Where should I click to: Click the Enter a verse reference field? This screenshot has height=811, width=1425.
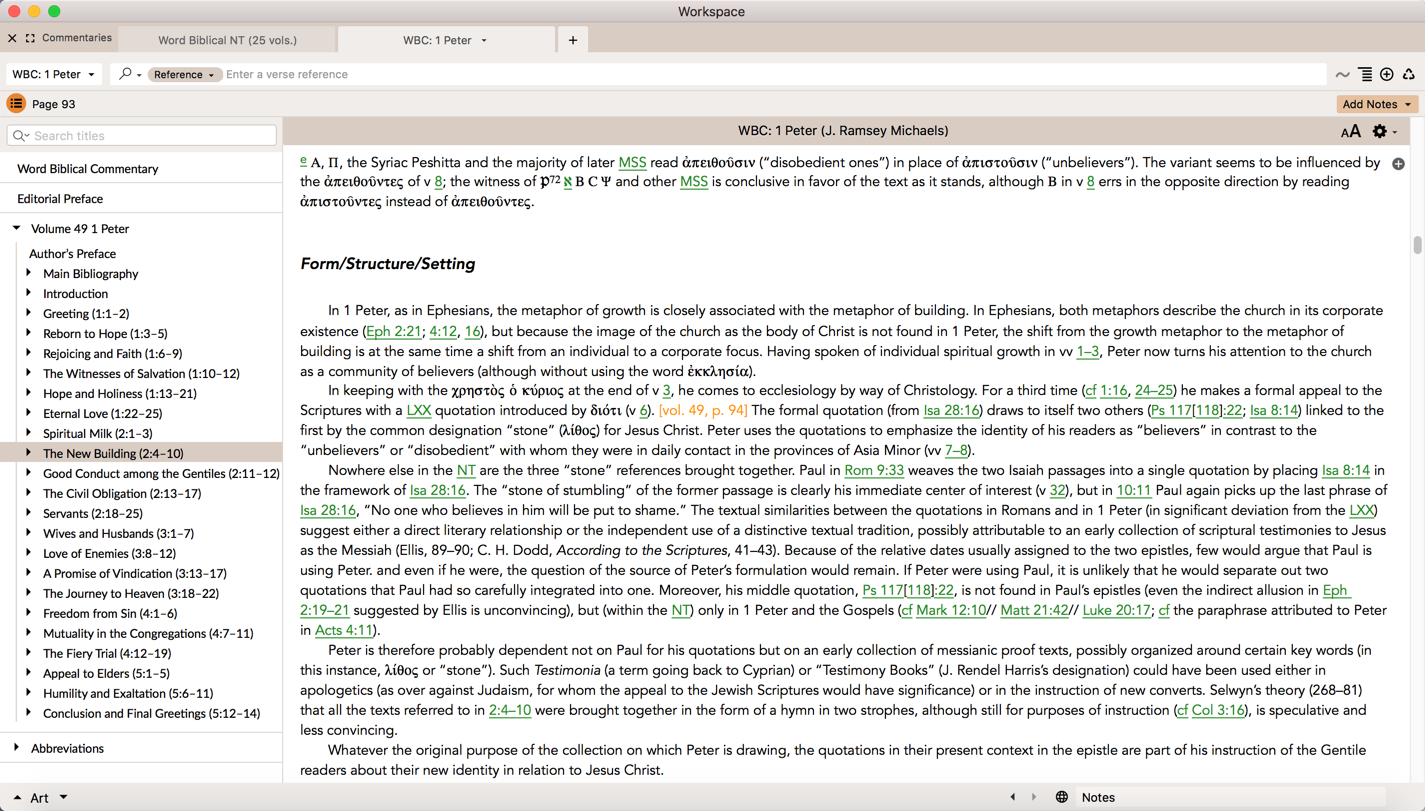(770, 74)
